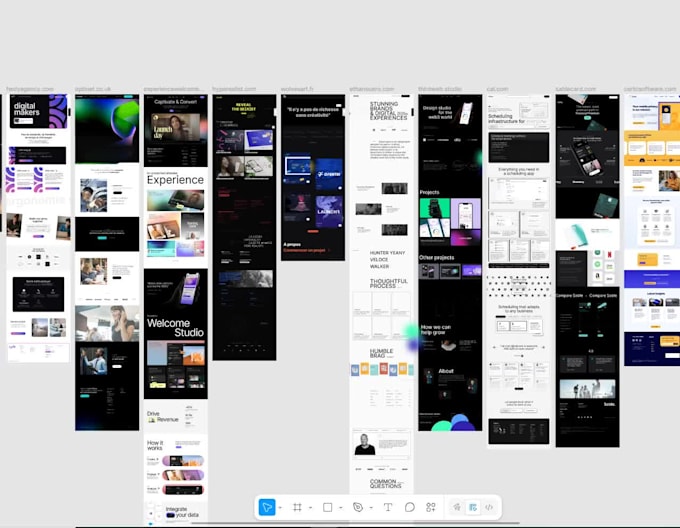Switch to Design mode in the toolbar

[473, 507]
